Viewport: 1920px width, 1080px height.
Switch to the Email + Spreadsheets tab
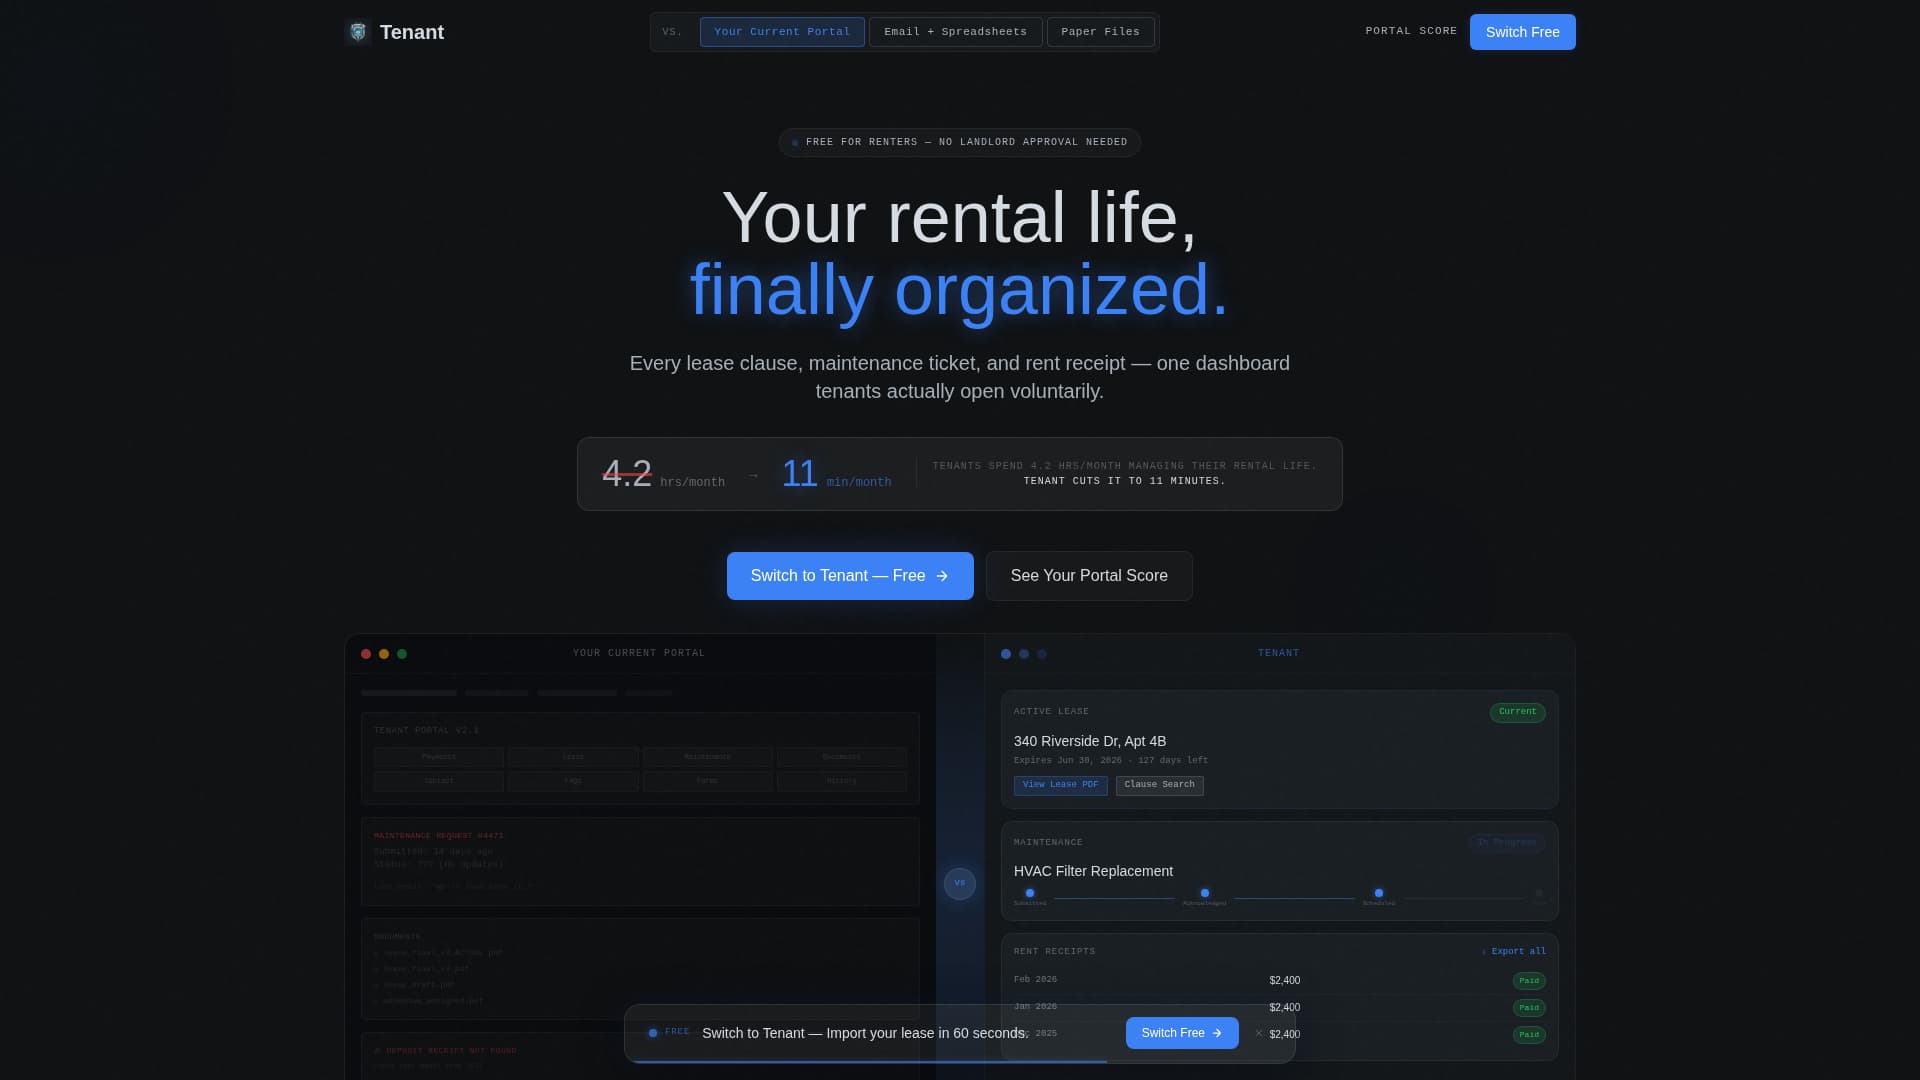point(955,32)
